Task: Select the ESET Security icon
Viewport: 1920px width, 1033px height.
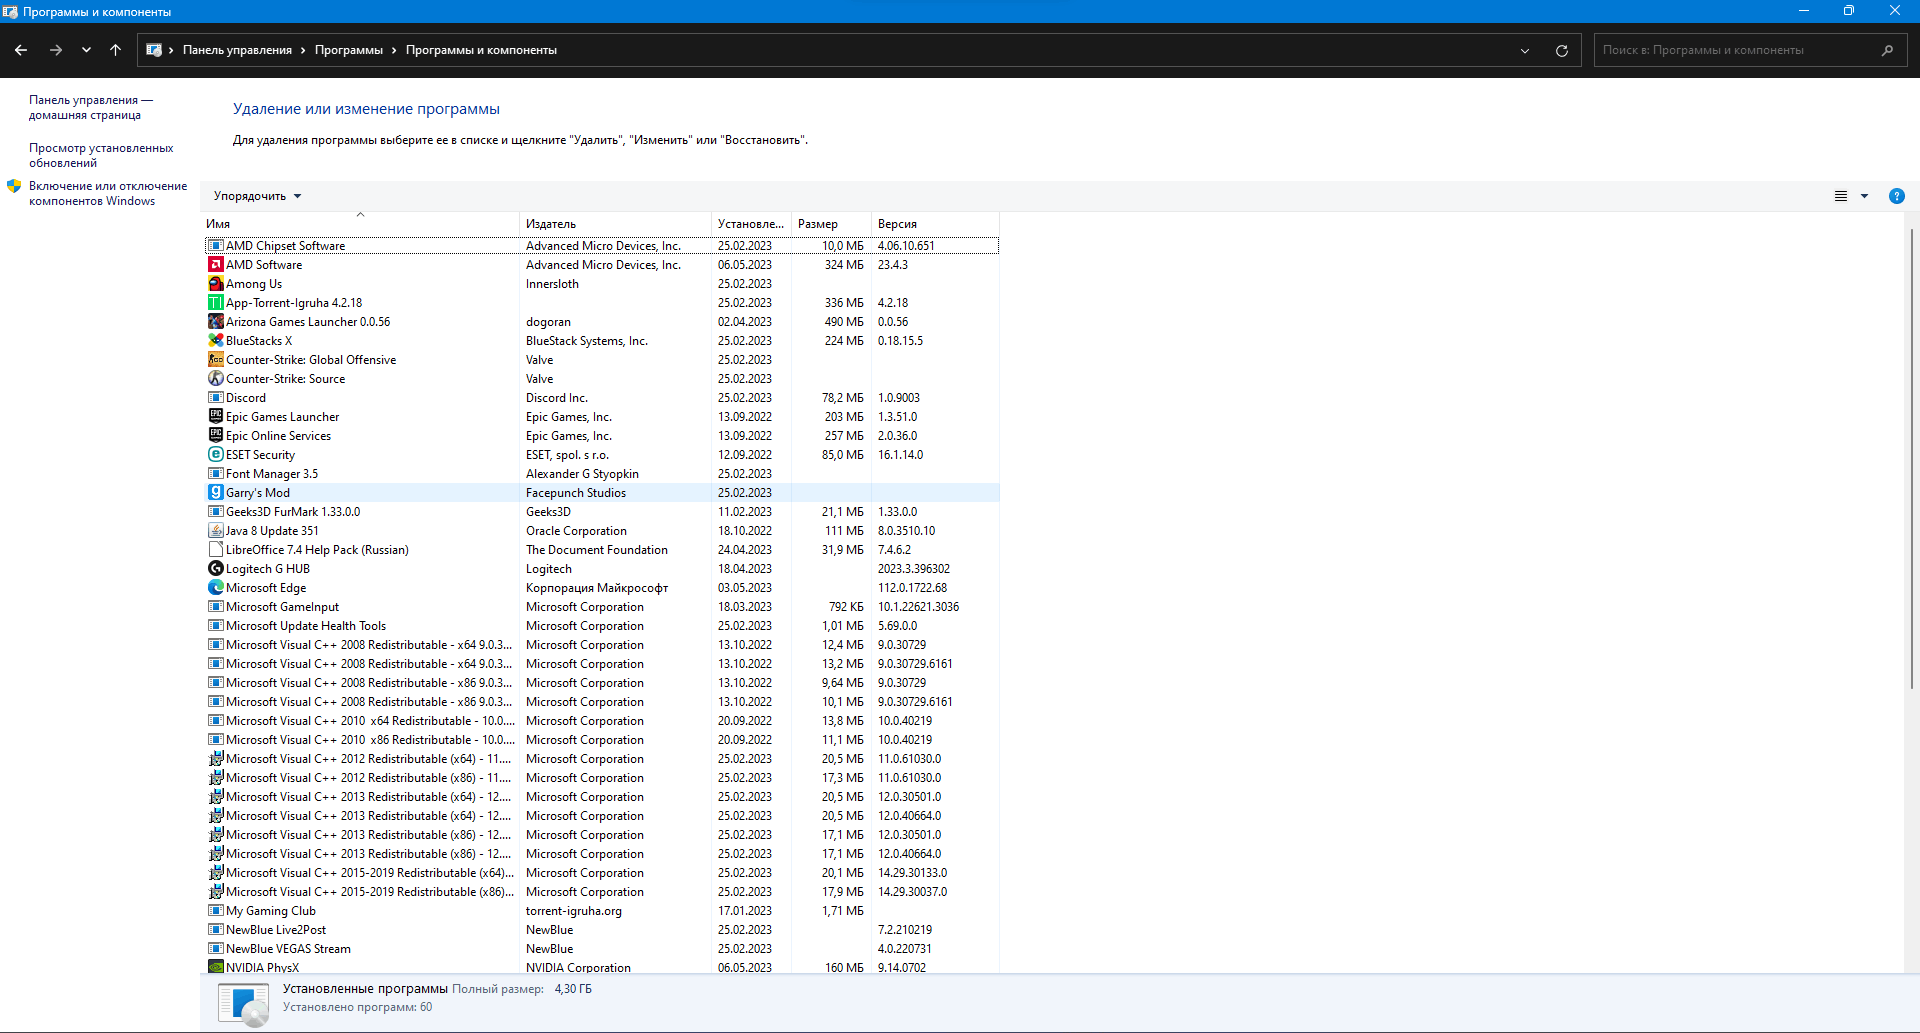Action: [215, 455]
